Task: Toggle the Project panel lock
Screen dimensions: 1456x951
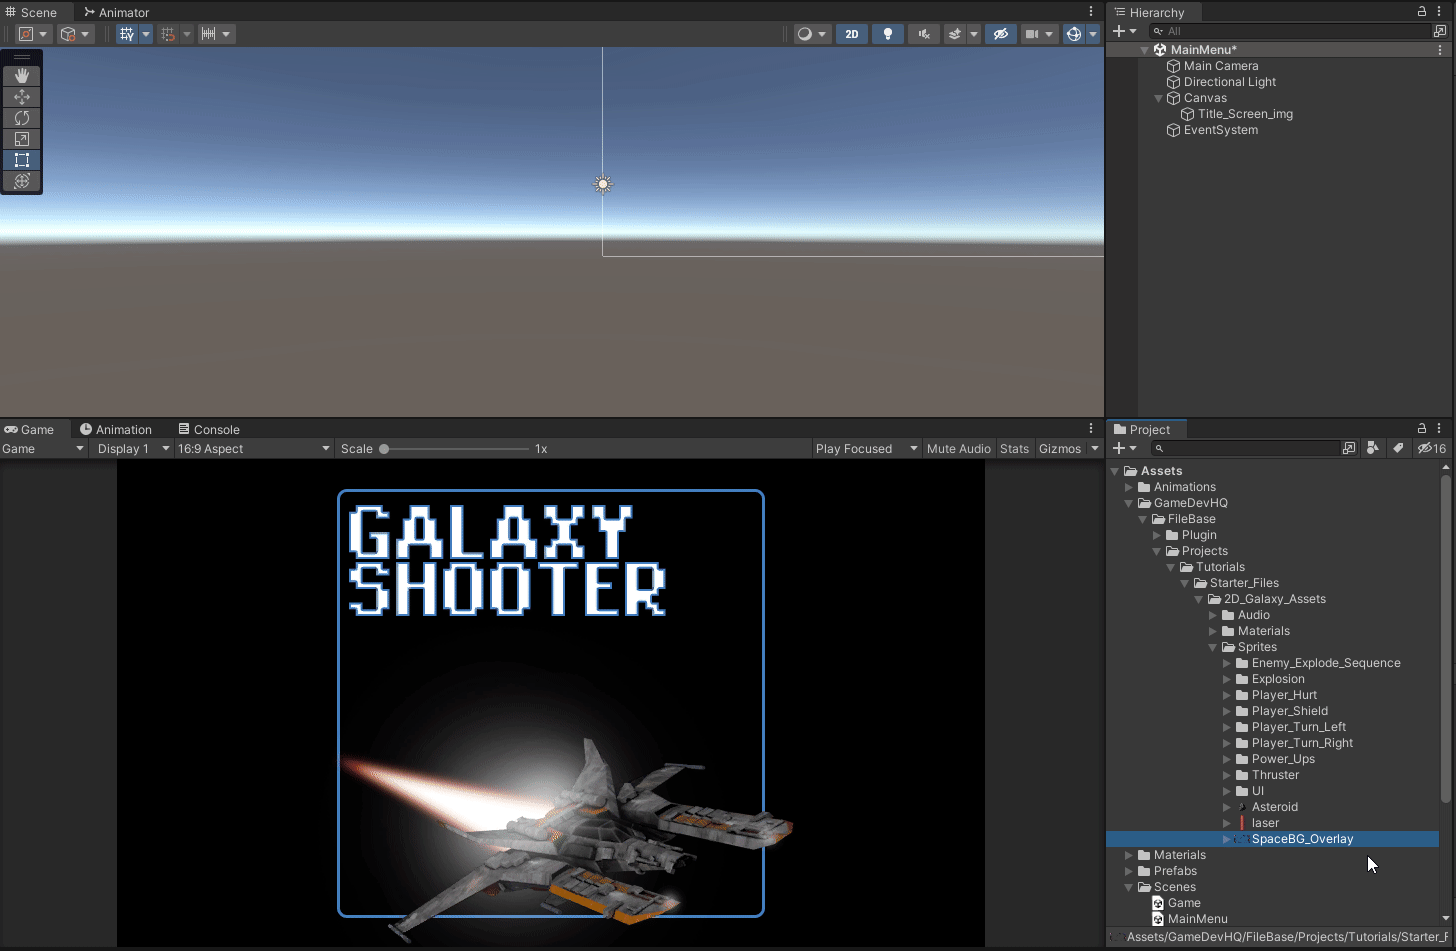Action: click(1422, 429)
